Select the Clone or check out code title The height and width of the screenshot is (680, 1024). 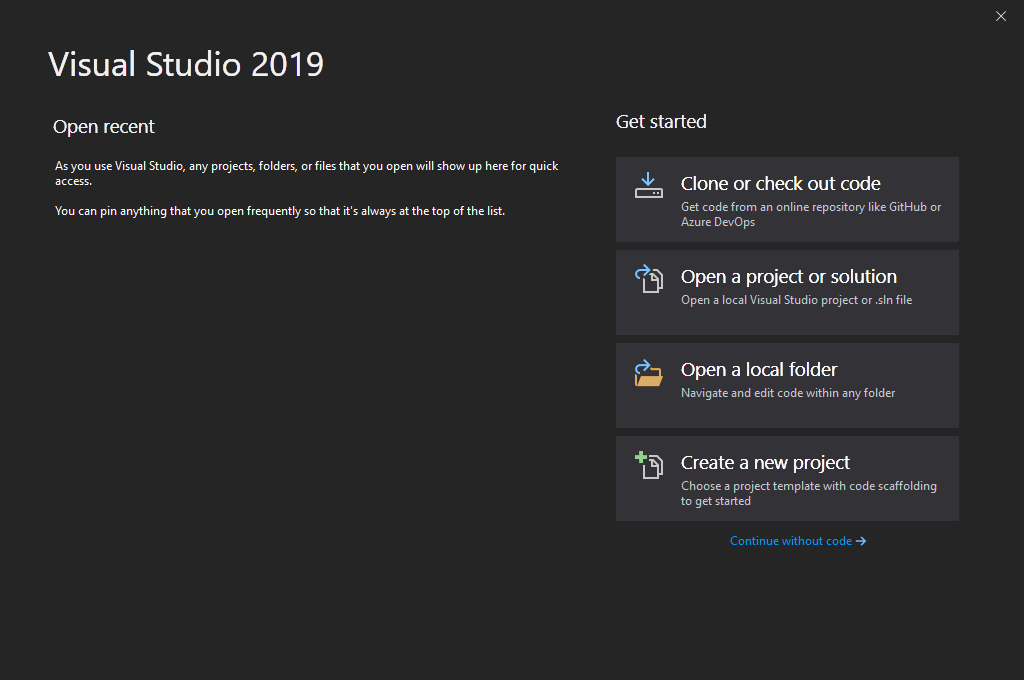click(780, 184)
